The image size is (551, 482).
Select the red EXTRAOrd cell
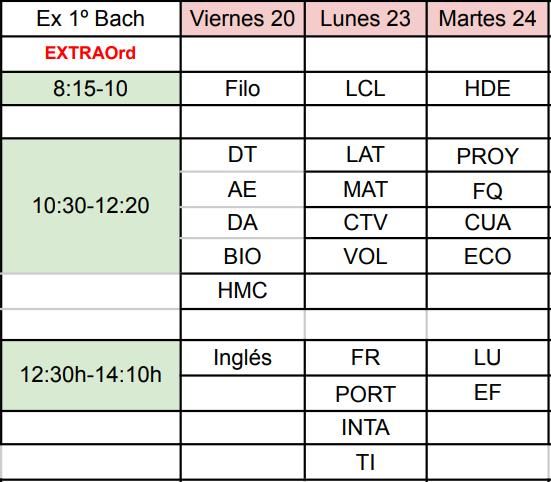tap(91, 54)
